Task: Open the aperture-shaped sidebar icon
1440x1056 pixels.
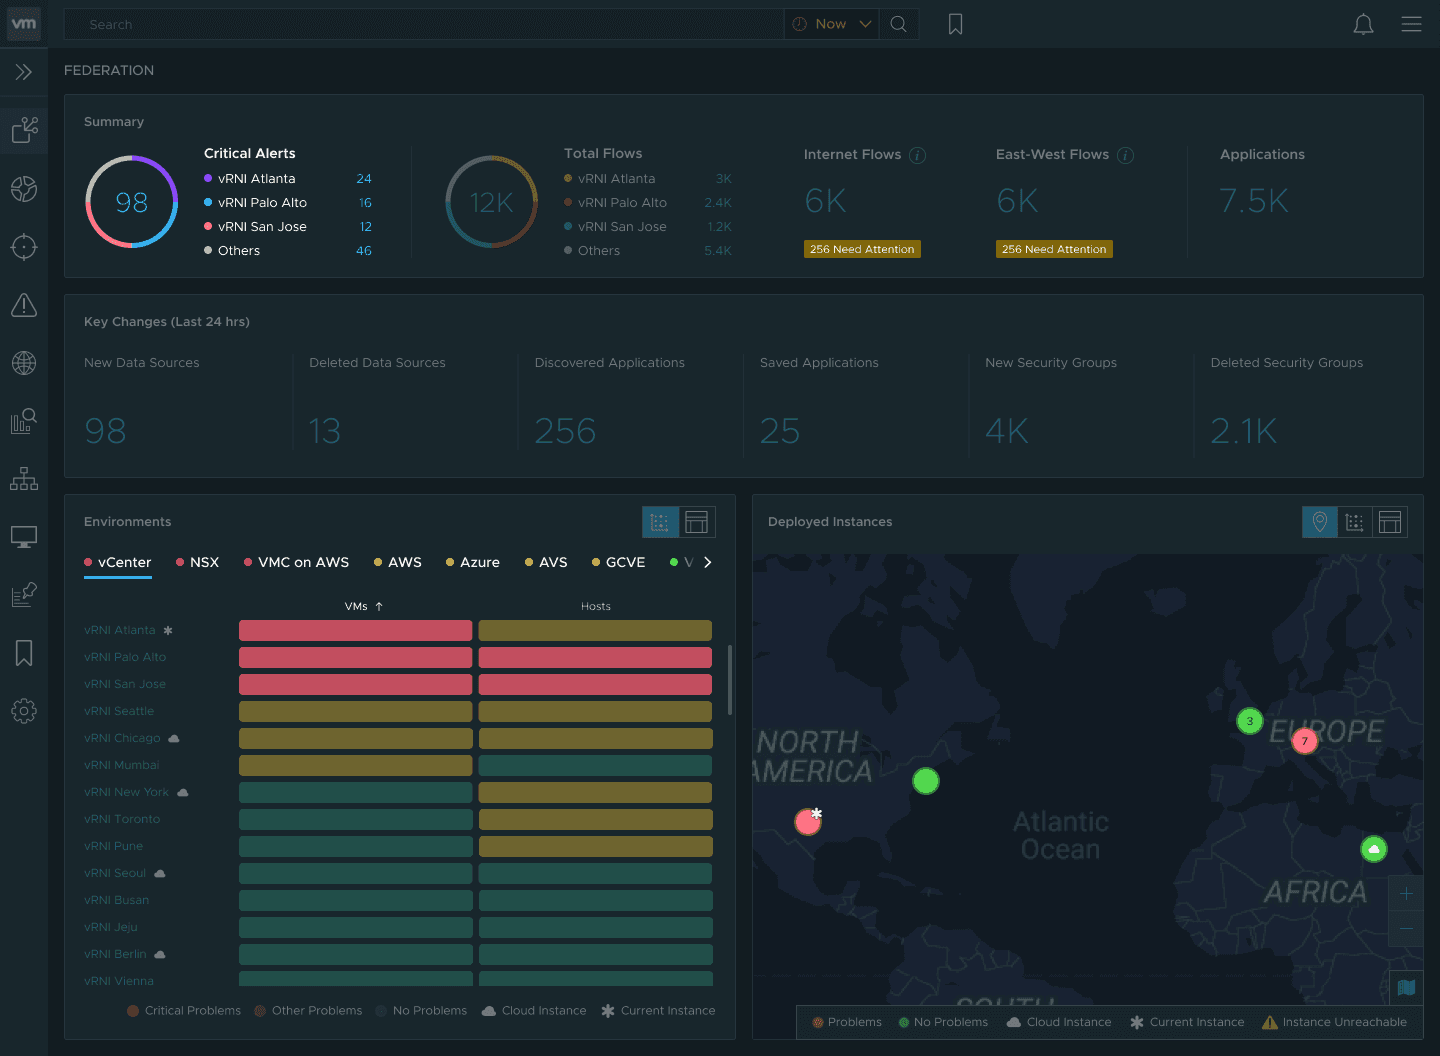Action: click(x=24, y=189)
